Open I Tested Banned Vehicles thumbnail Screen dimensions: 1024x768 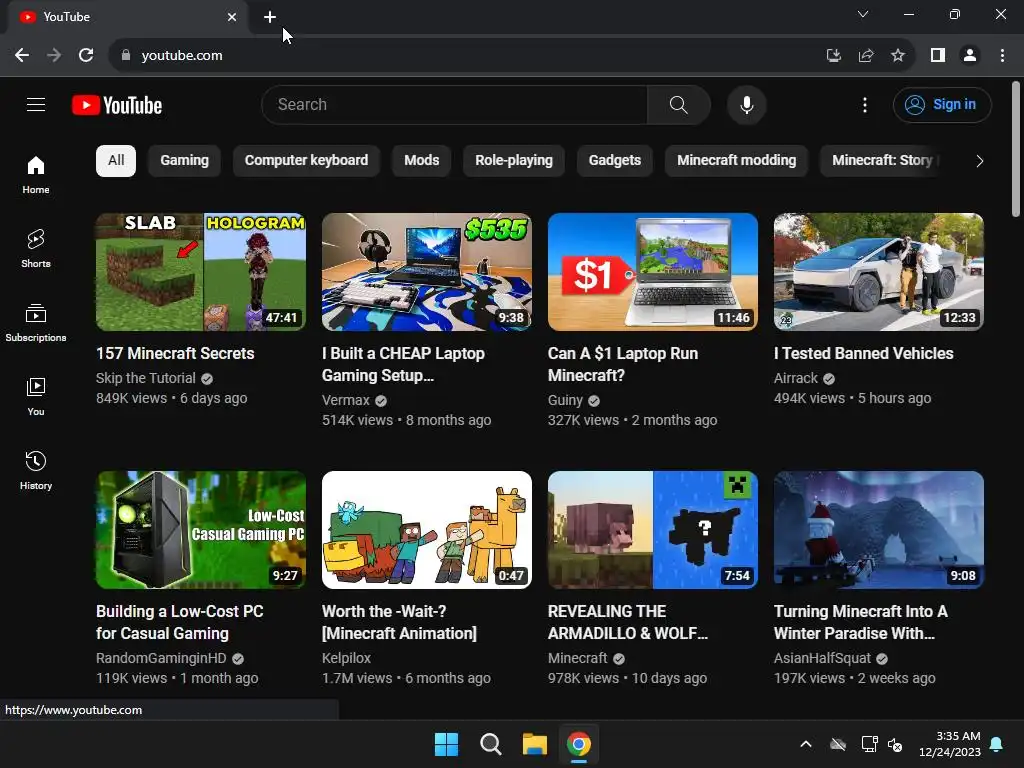click(x=878, y=272)
